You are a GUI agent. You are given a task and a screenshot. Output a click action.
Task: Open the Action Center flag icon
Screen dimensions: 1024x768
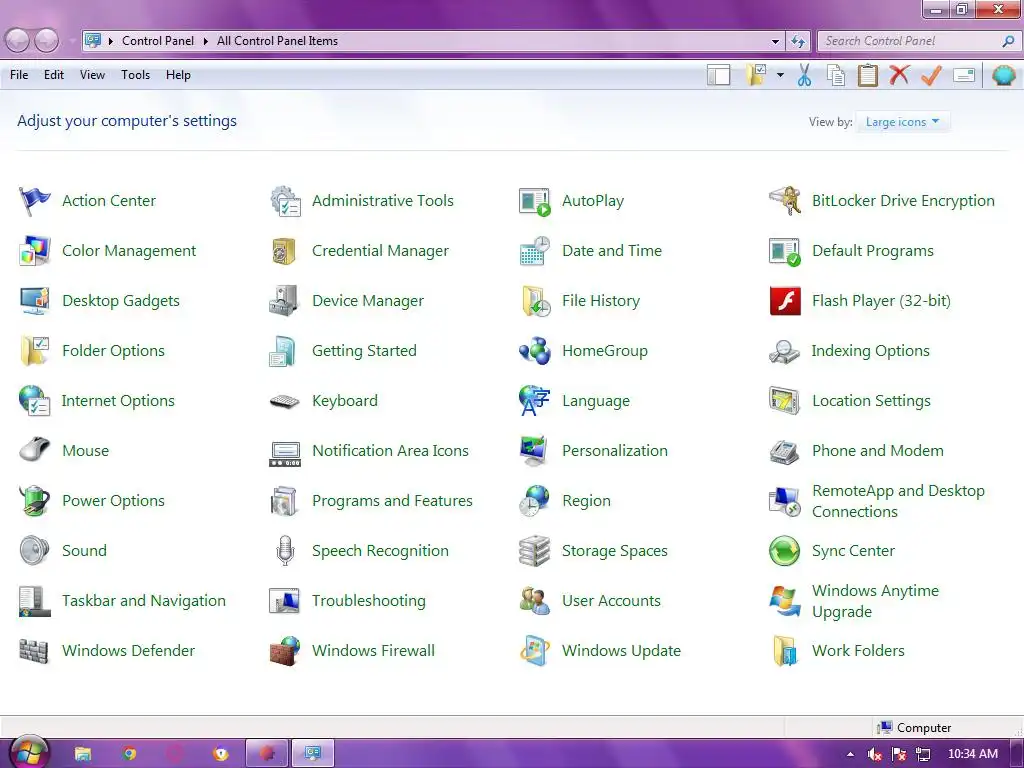34,200
